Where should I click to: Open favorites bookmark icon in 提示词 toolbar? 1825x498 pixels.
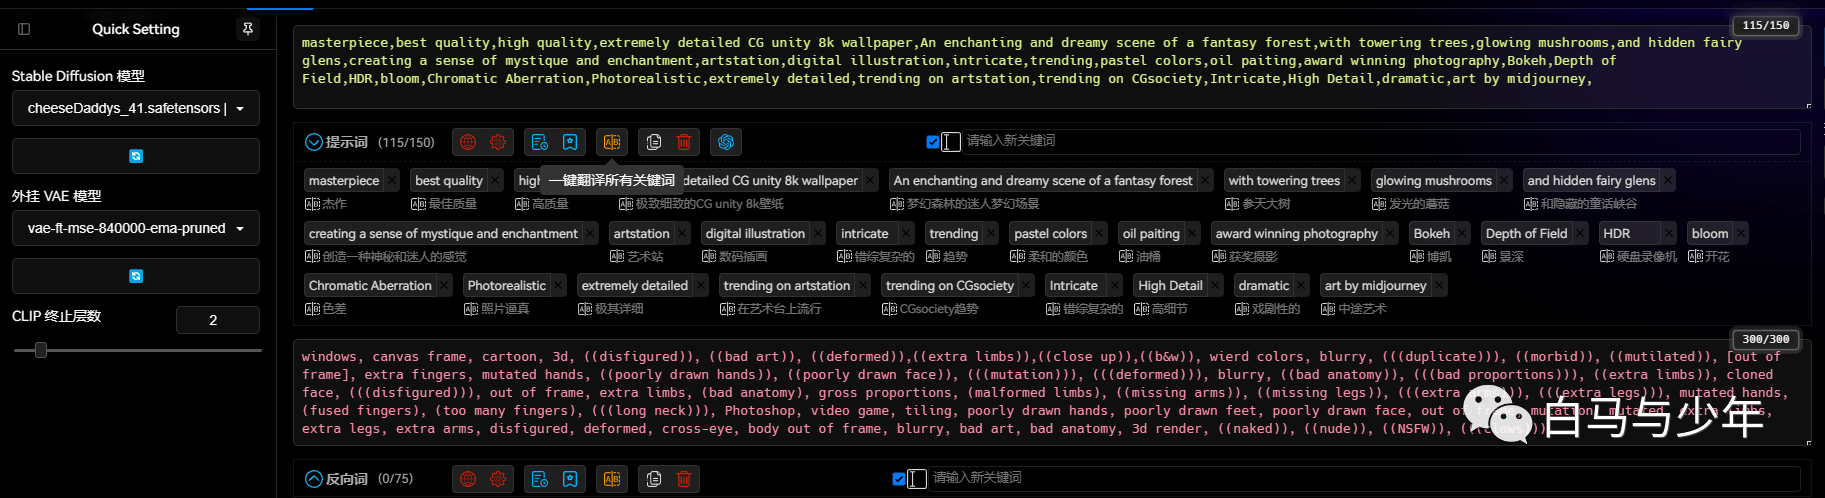(570, 142)
